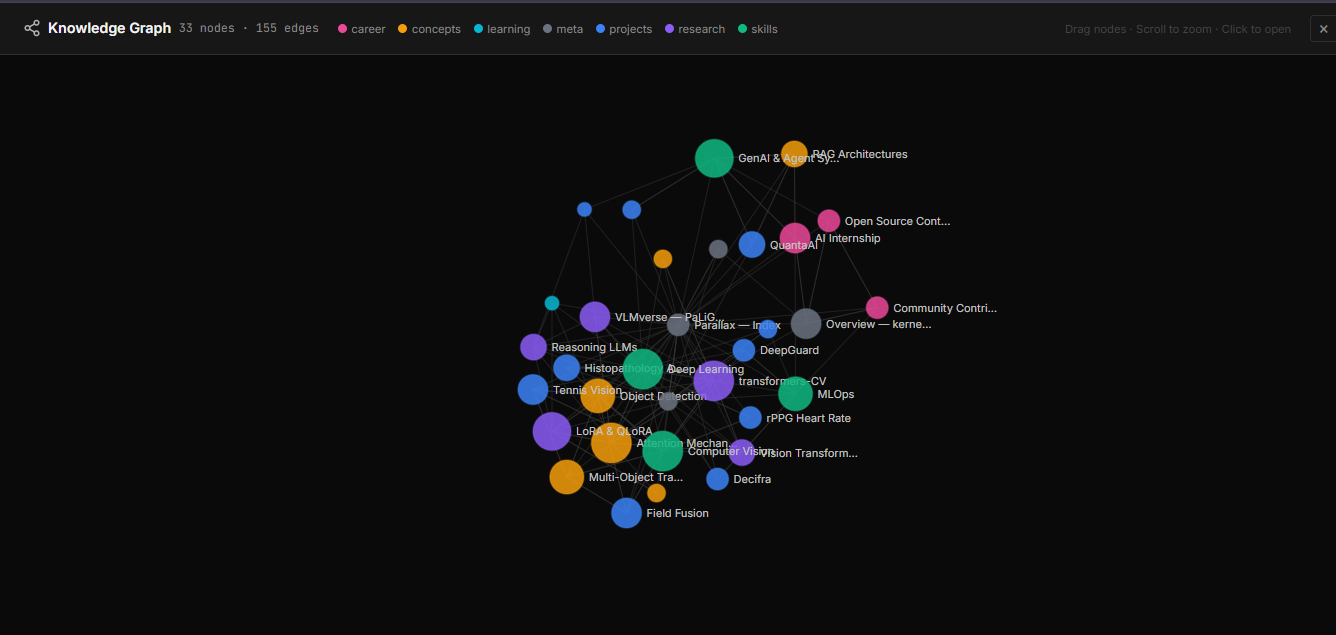The image size is (1336, 635).
Task: Click the concepts legend entry
Action: (430, 29)
